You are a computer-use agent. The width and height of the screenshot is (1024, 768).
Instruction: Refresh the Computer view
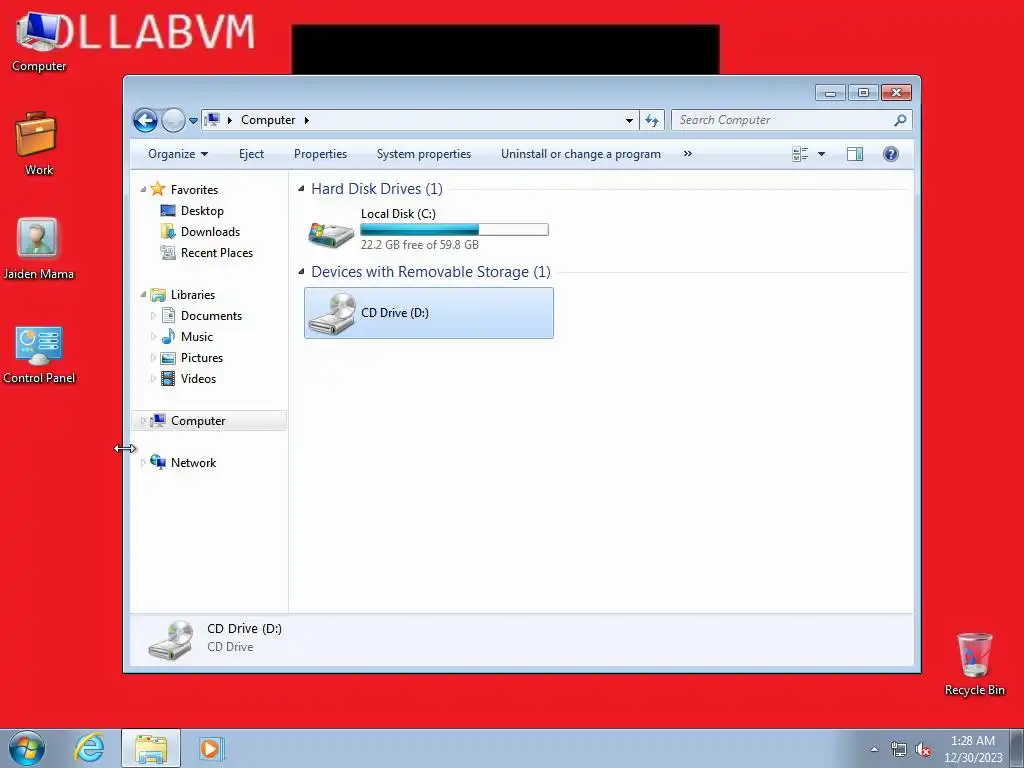coord(652,120)
